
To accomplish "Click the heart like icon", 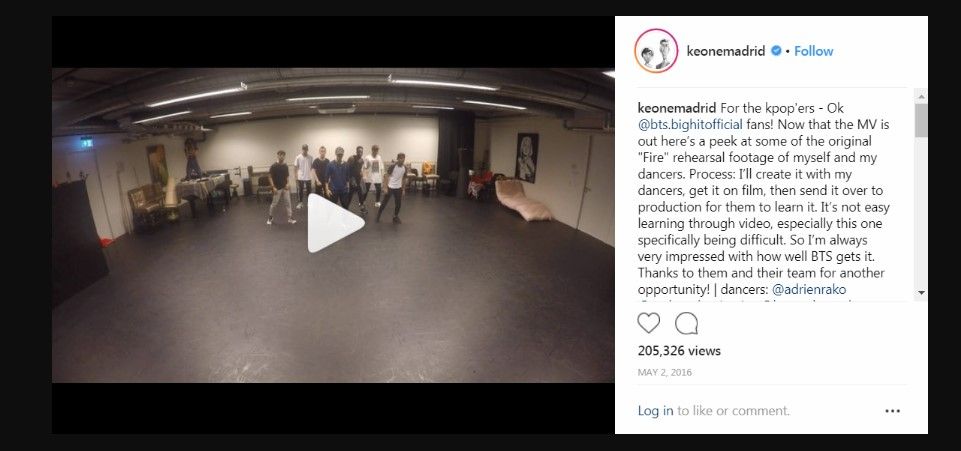I will (649, 323).
